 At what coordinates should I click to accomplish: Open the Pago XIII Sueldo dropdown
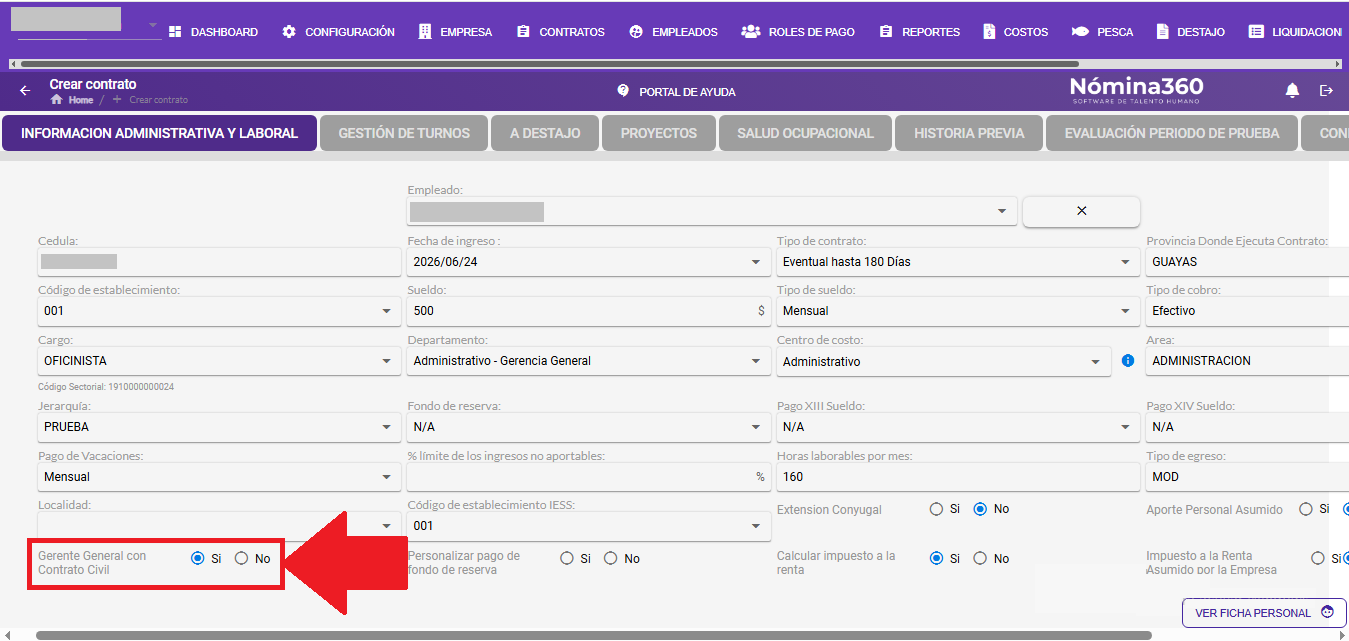[958, 427]
